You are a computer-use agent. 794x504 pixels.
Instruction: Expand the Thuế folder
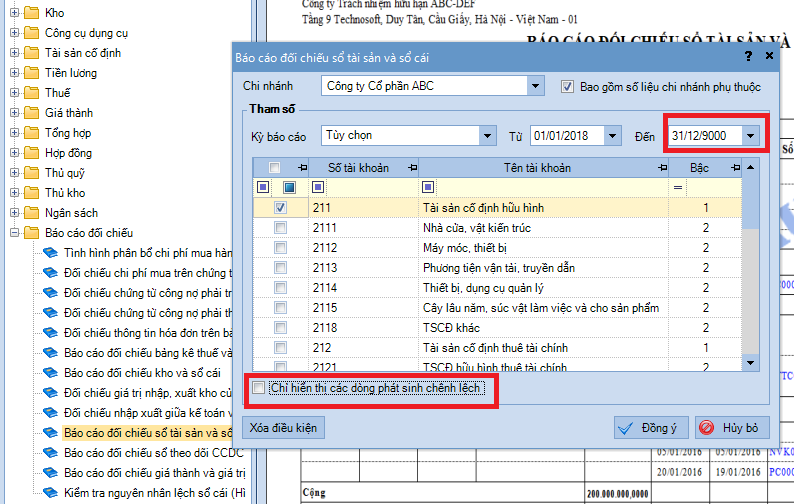point(14,93)
